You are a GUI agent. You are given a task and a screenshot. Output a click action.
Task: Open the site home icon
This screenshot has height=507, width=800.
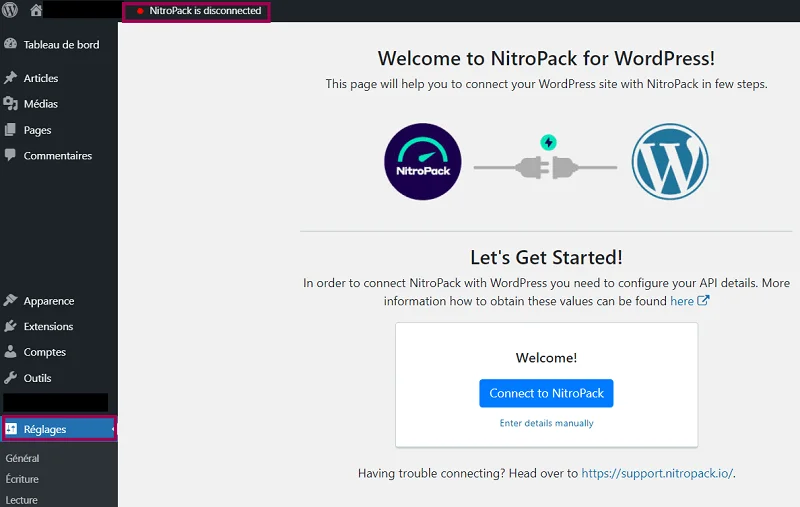(x=36, y=10)
